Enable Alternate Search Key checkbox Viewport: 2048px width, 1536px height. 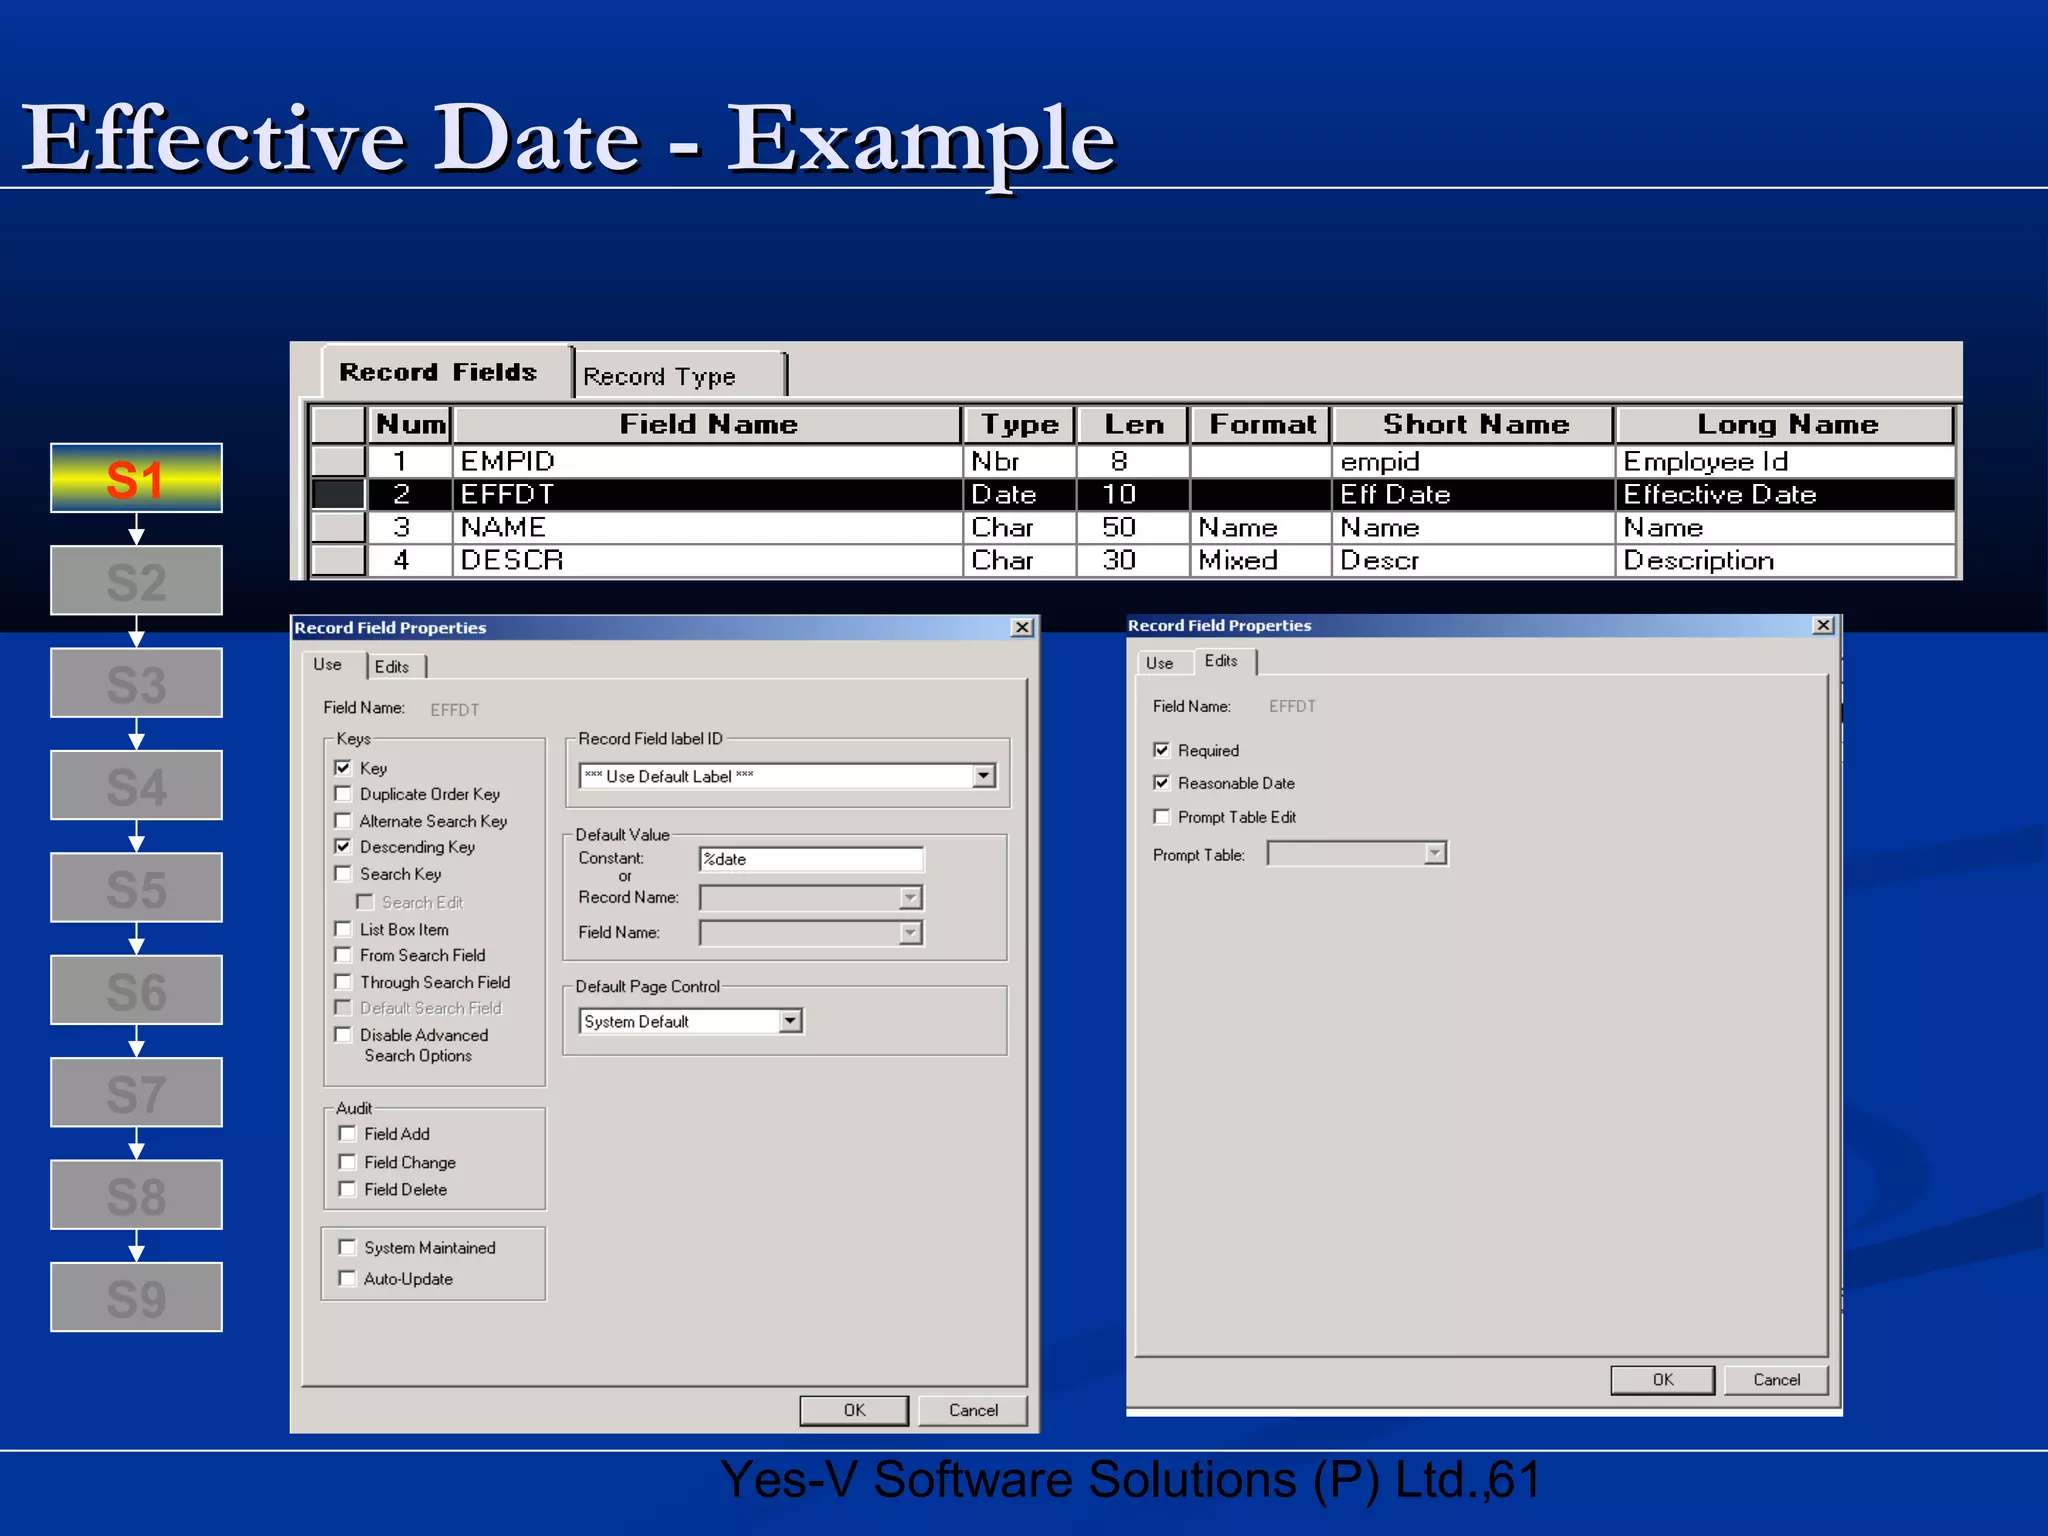coord(343,820)
